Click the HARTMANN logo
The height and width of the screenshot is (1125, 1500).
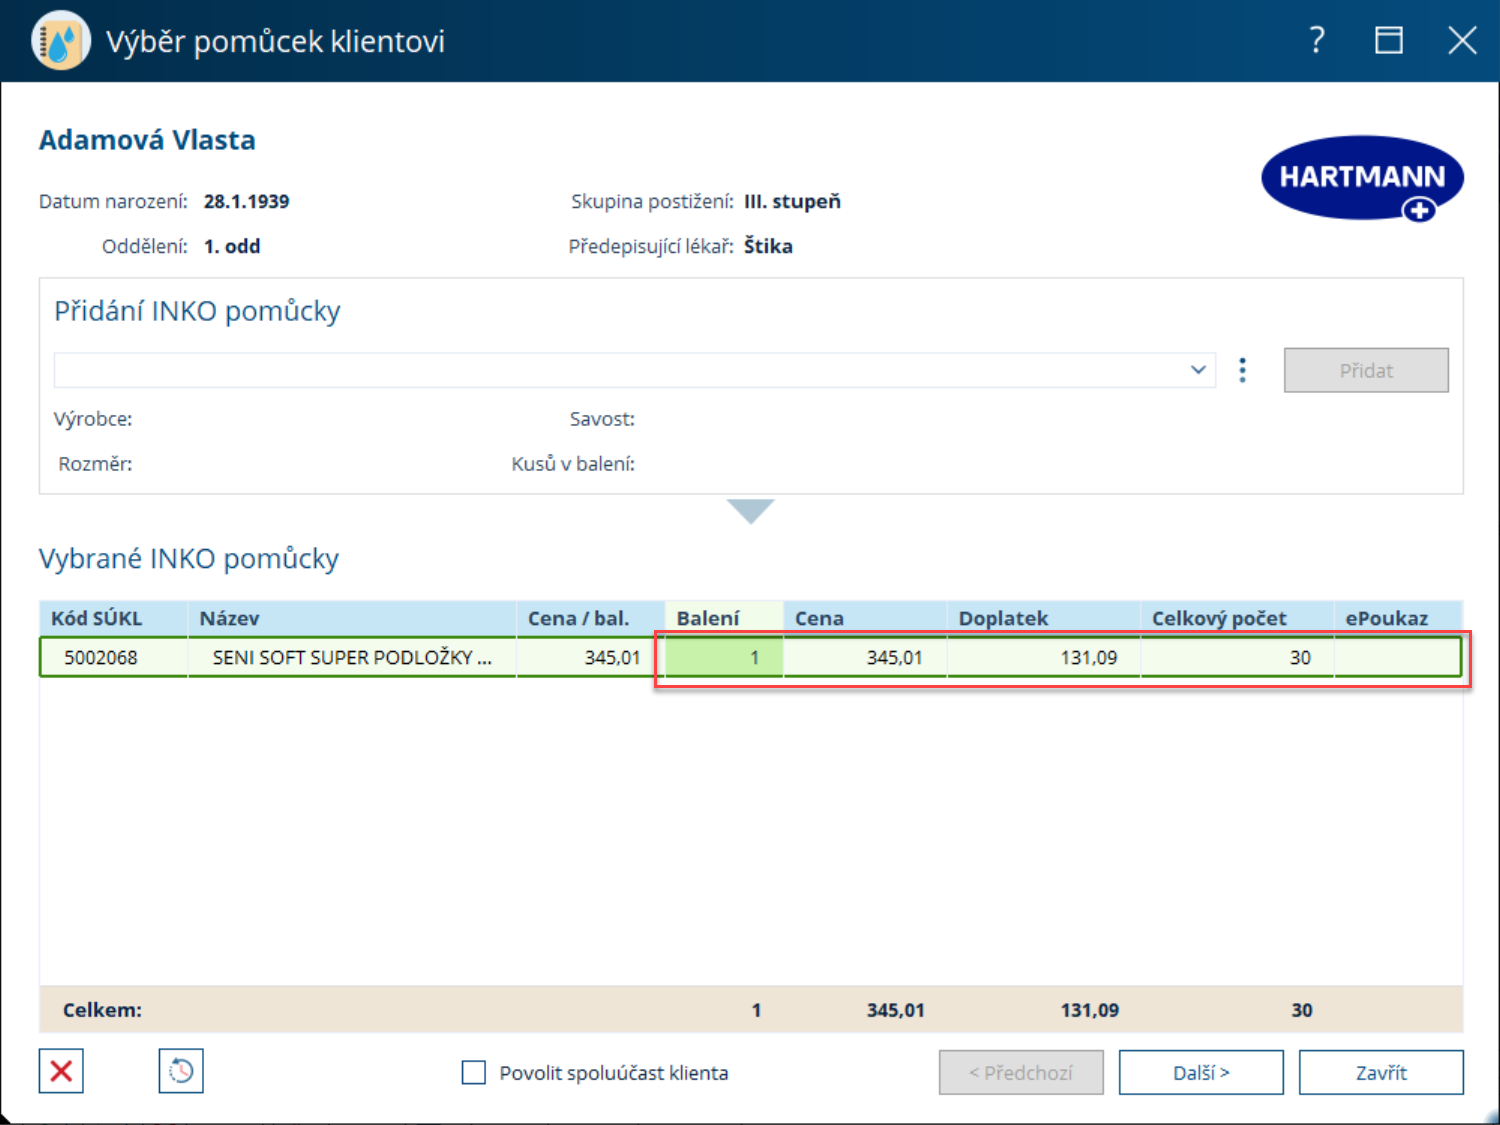1362,179
